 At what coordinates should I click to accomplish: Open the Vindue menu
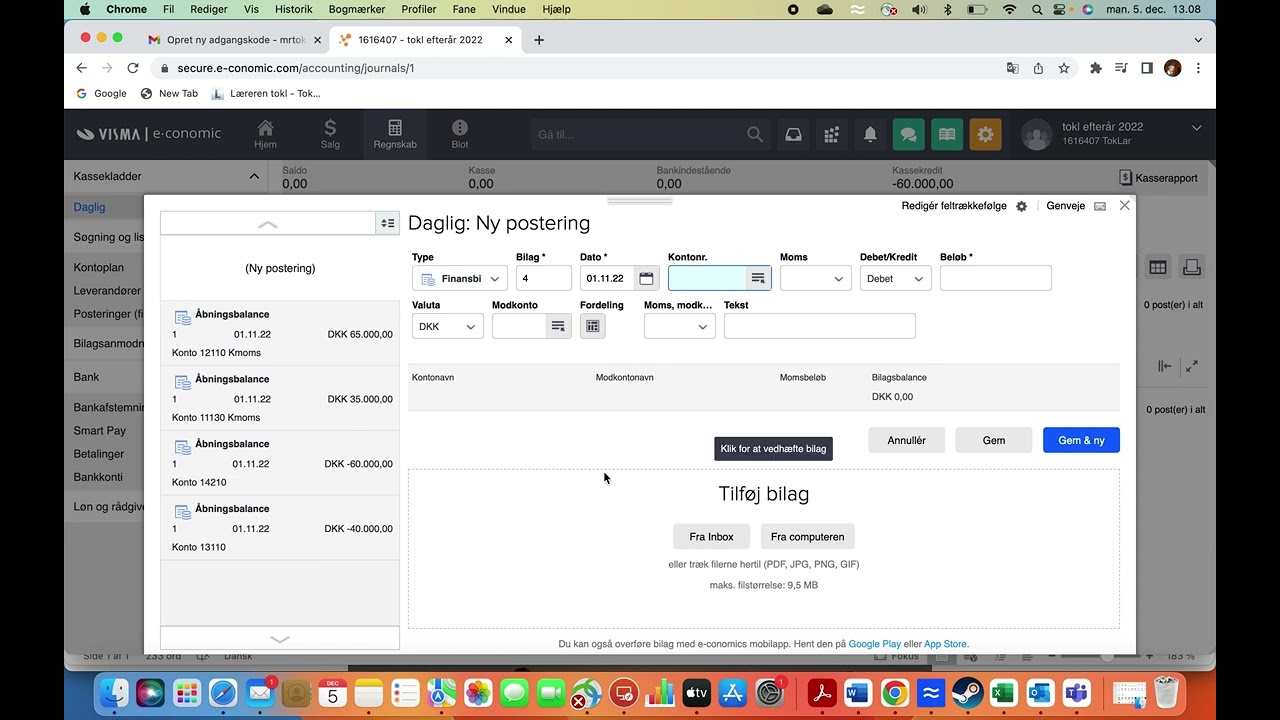point(509,9)
